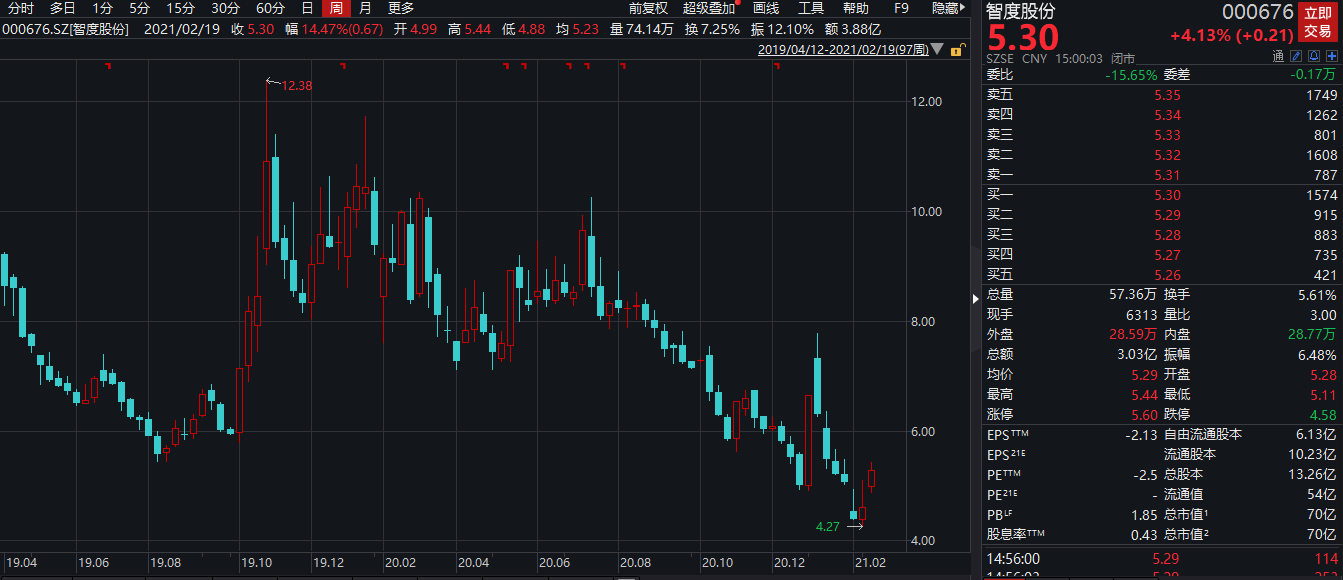Click the 立即交易 trade button
This screenshot has height=580, width=1343.
pos(1317,23)
